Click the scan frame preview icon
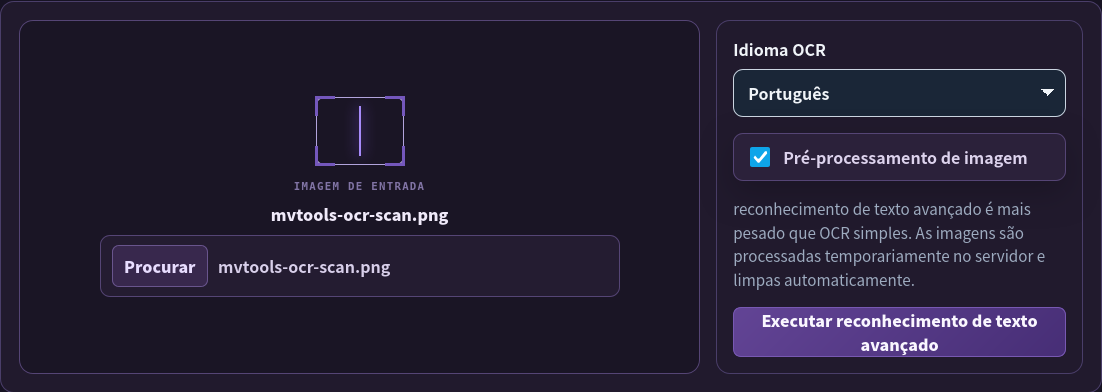The image size is (1102, 392). tap(360, 131)
